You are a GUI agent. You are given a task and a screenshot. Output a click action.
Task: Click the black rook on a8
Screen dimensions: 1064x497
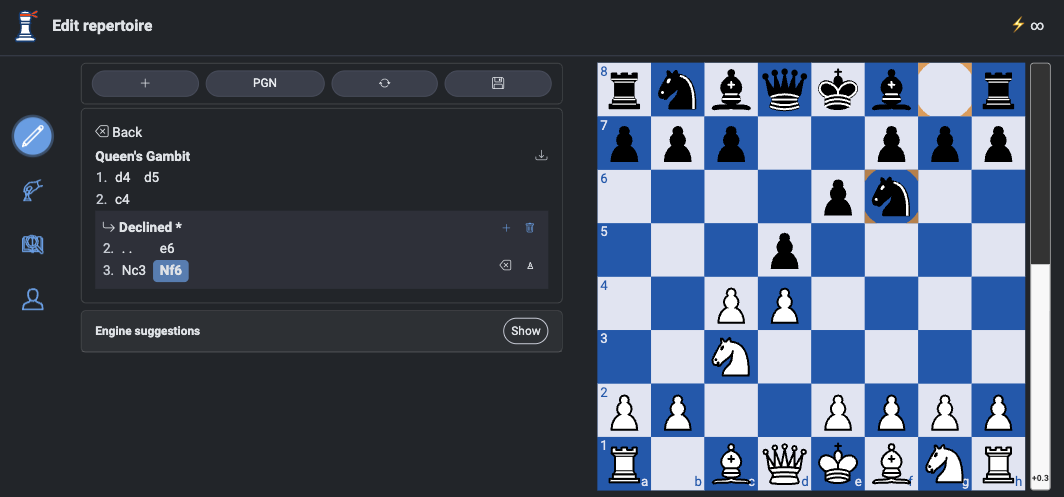[624, 89]
